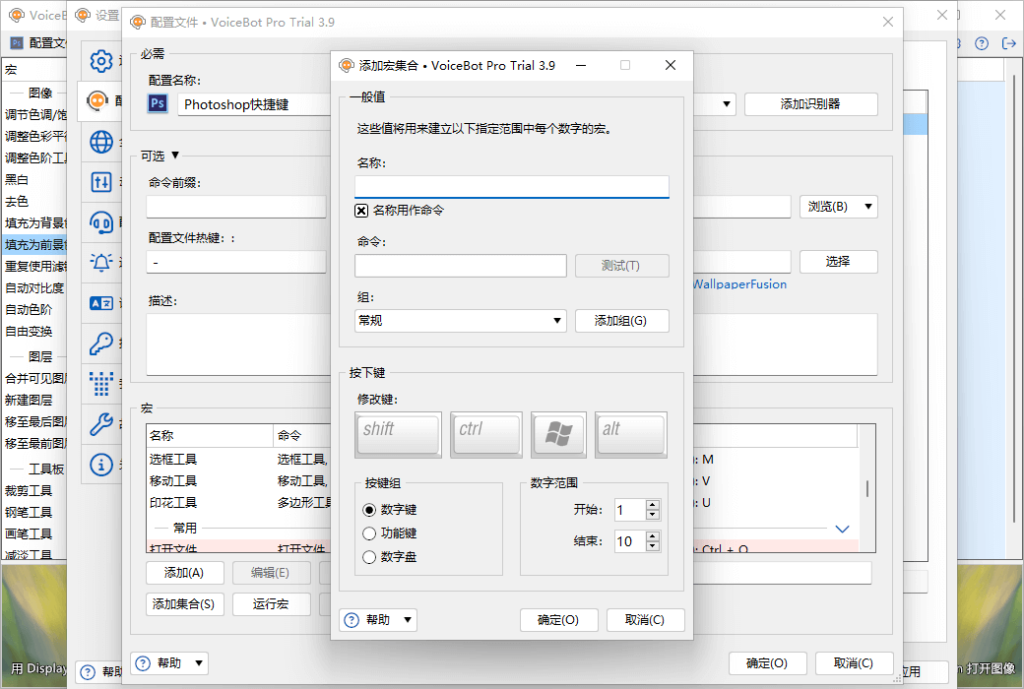
Task: Click the 名称 column header in macro list
Action: 210,436
